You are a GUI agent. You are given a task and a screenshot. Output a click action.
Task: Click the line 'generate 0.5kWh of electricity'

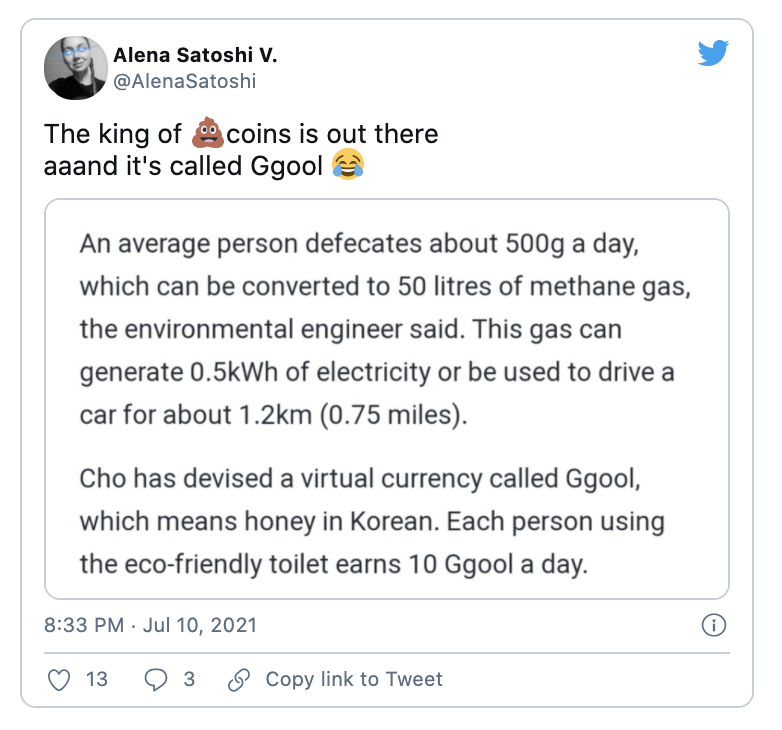(377, 373)
